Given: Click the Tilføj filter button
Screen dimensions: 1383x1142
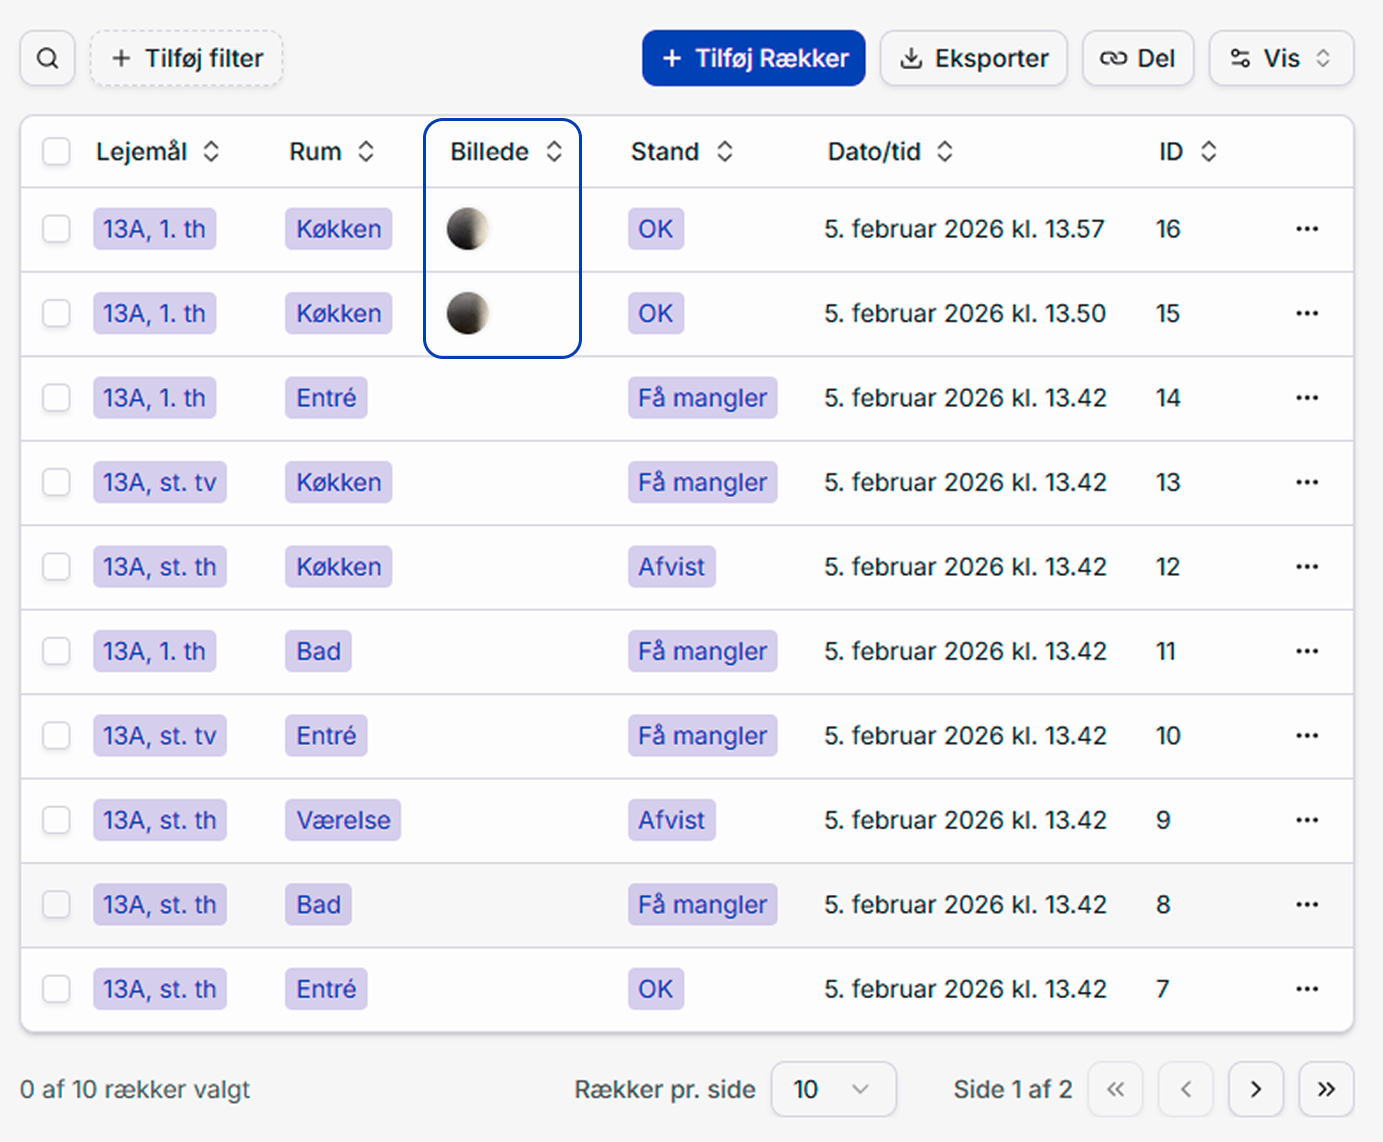Looking at the screenshot, I should [186, 58].
